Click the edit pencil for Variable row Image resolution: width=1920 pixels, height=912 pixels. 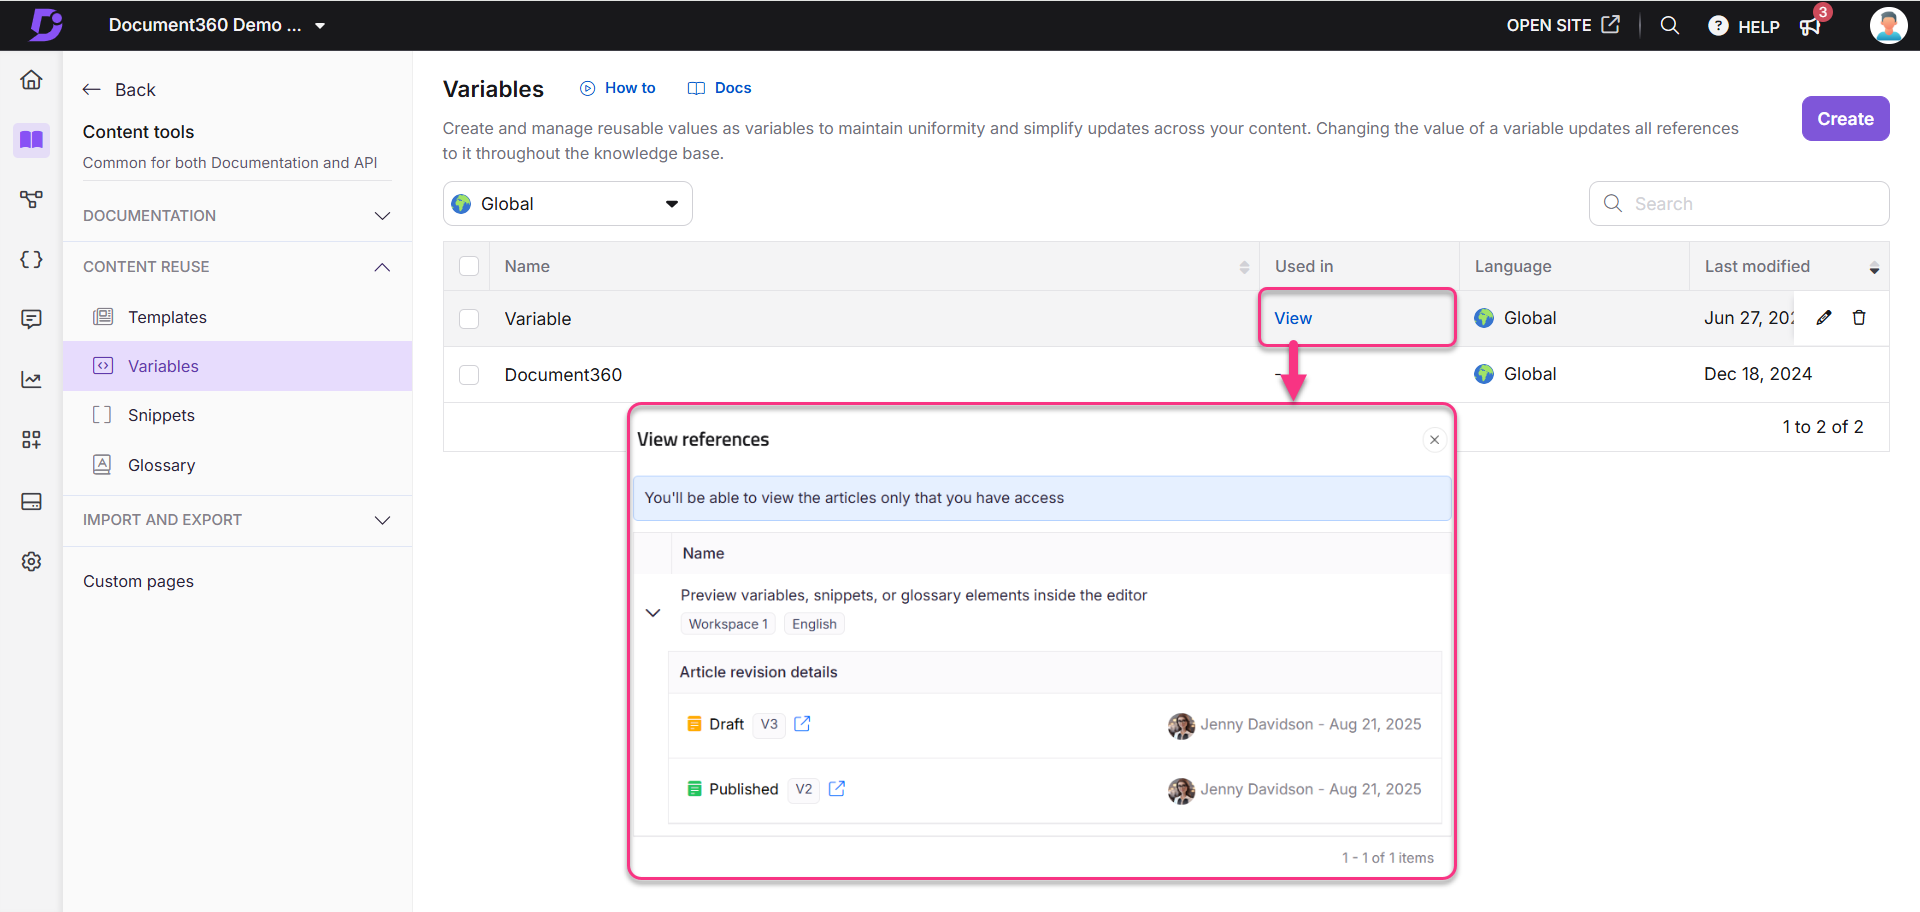(1824, 318)
